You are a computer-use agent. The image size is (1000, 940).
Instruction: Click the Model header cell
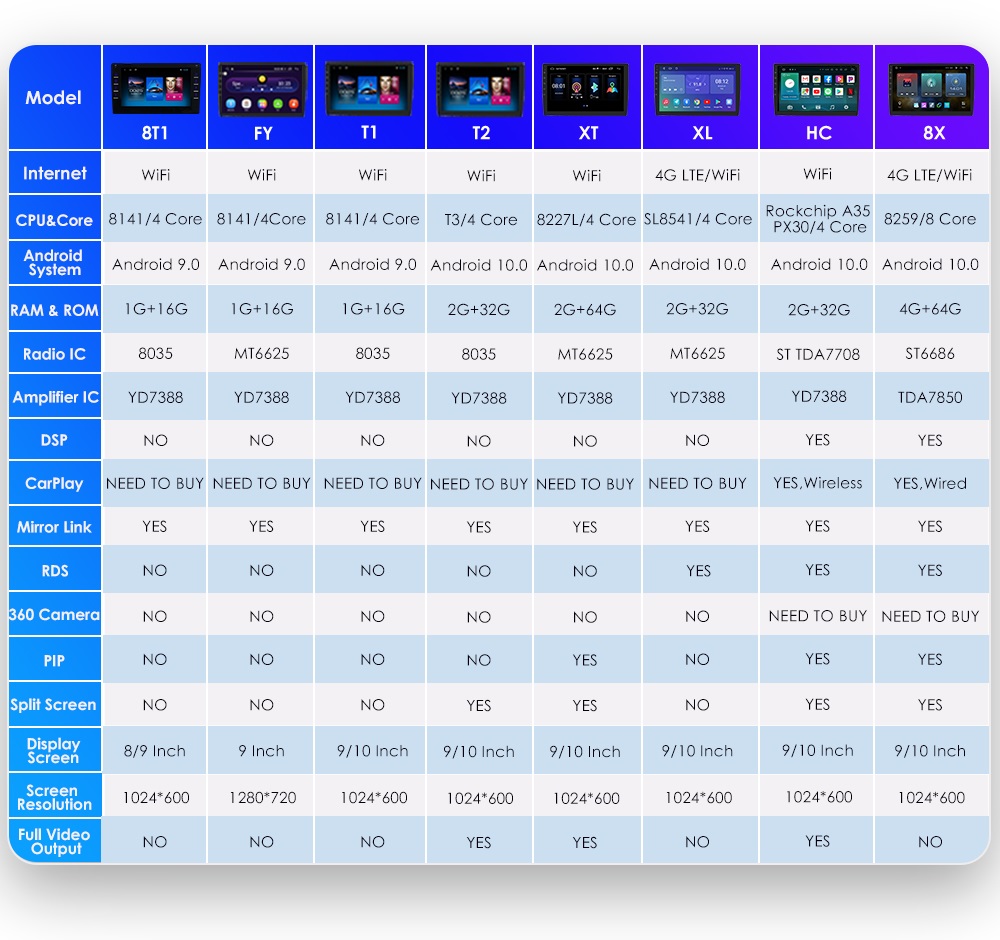(54, 98)
